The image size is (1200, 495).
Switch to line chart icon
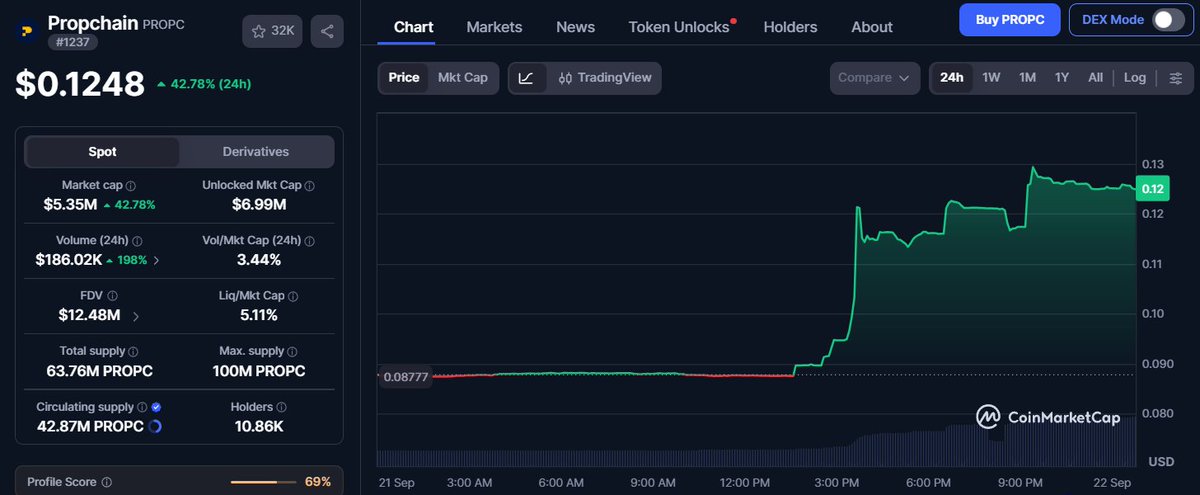click(x=527, y=78)
